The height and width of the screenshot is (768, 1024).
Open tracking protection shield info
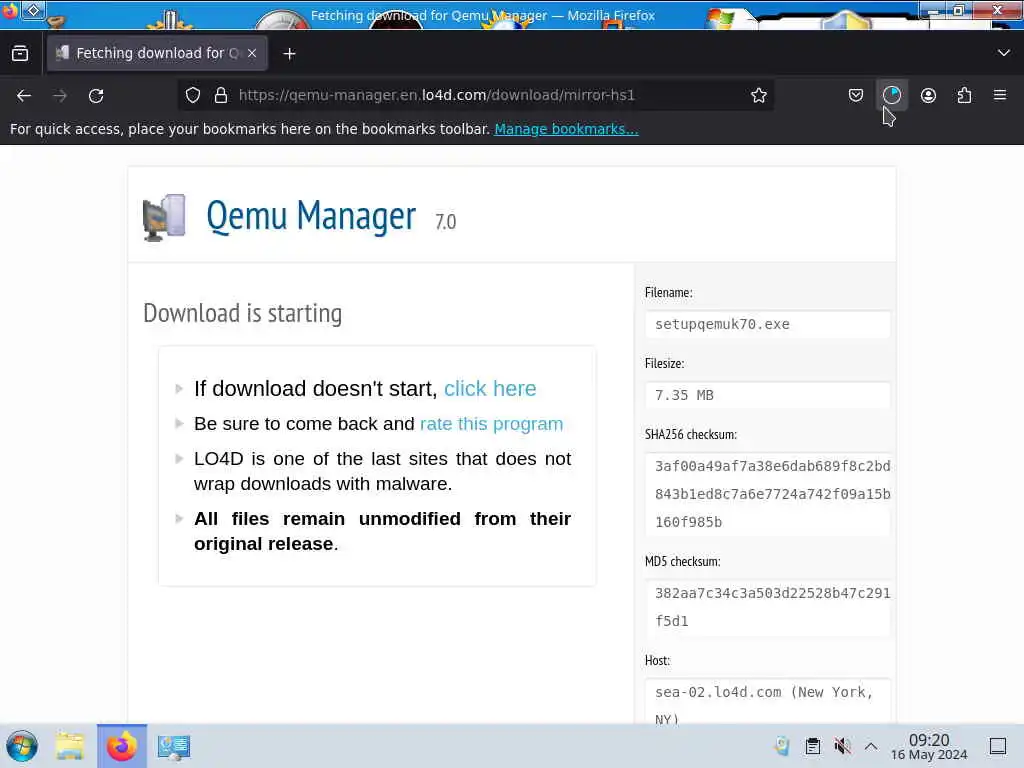click(193, 95)
